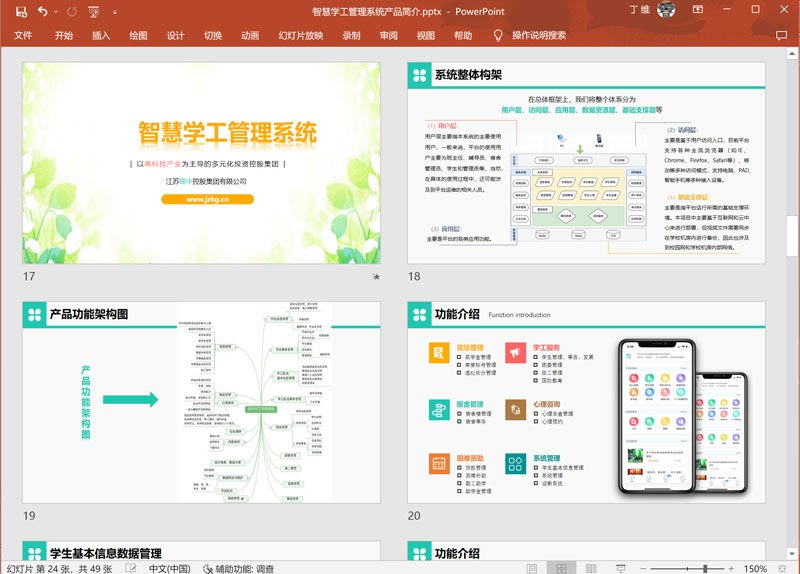Click the vertical scrollbar thumb
The width and height of the screenshot is (800, 574).
click(x=792, y=234)
